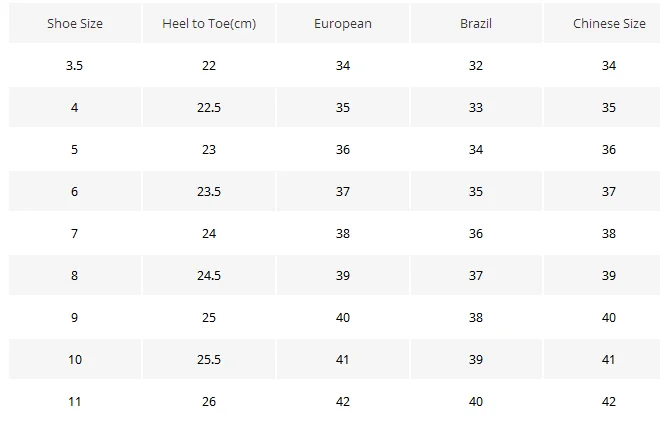Click the 22.5 heel to toe cell
This screenshot has height=422, width=660.
(209, 107)
